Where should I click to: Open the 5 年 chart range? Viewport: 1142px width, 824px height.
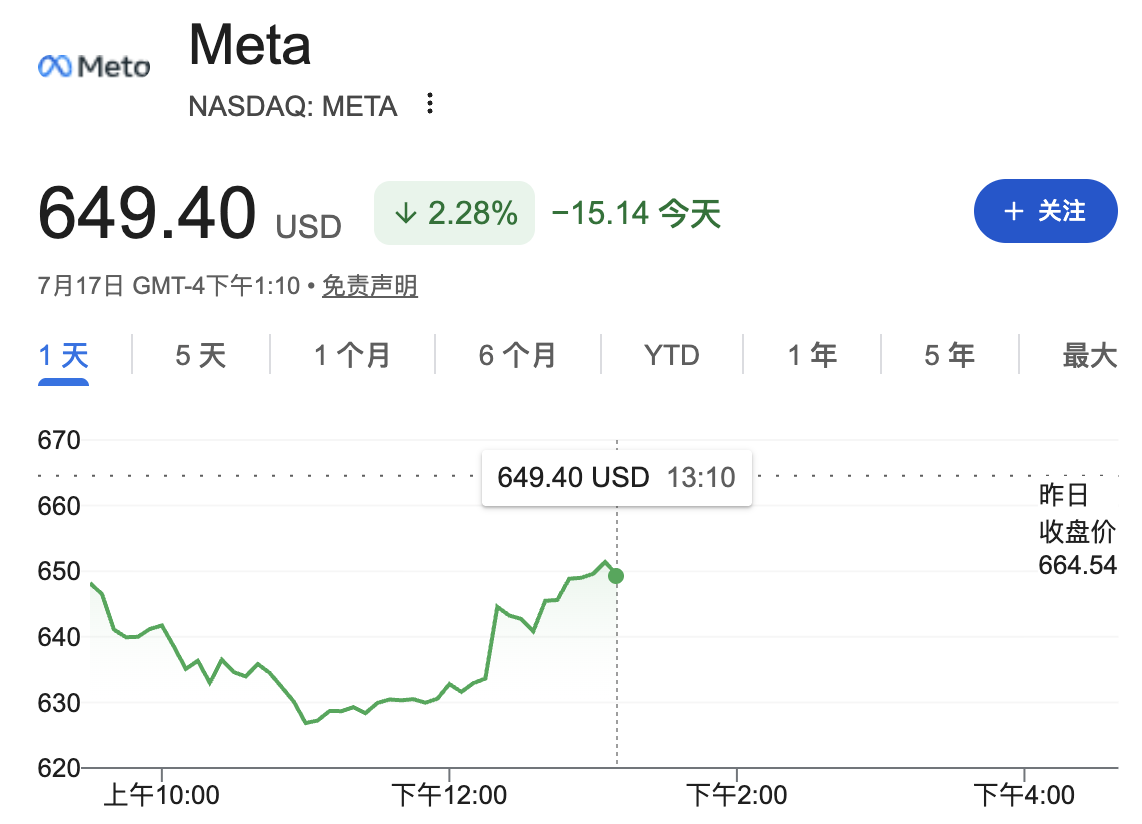click(950, 356)
